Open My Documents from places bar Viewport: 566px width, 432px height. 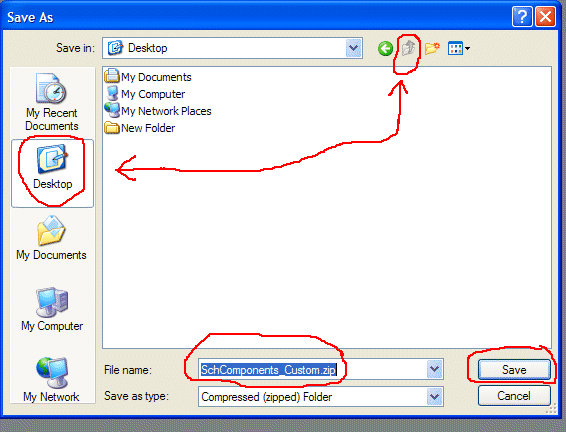pyautogui.click(x=51, y=238)
